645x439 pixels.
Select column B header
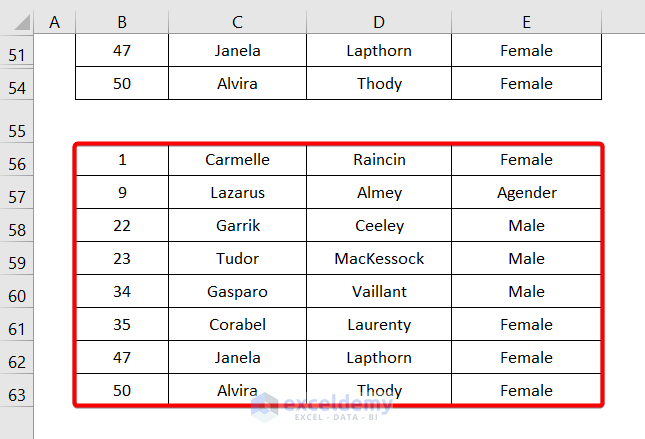coord(121,21)
